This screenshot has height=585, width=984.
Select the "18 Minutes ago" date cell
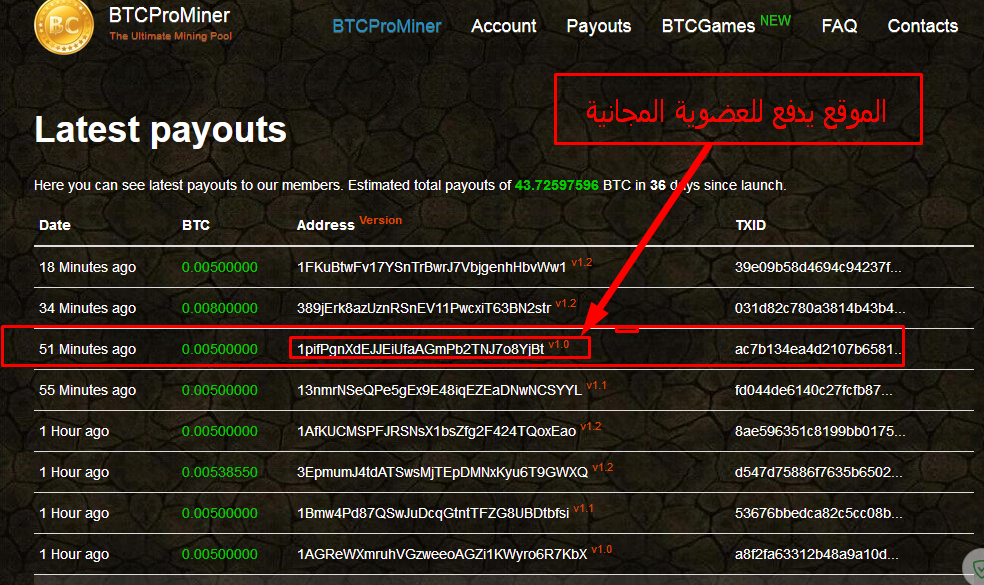pyautogui.click(x=87, y=267)
